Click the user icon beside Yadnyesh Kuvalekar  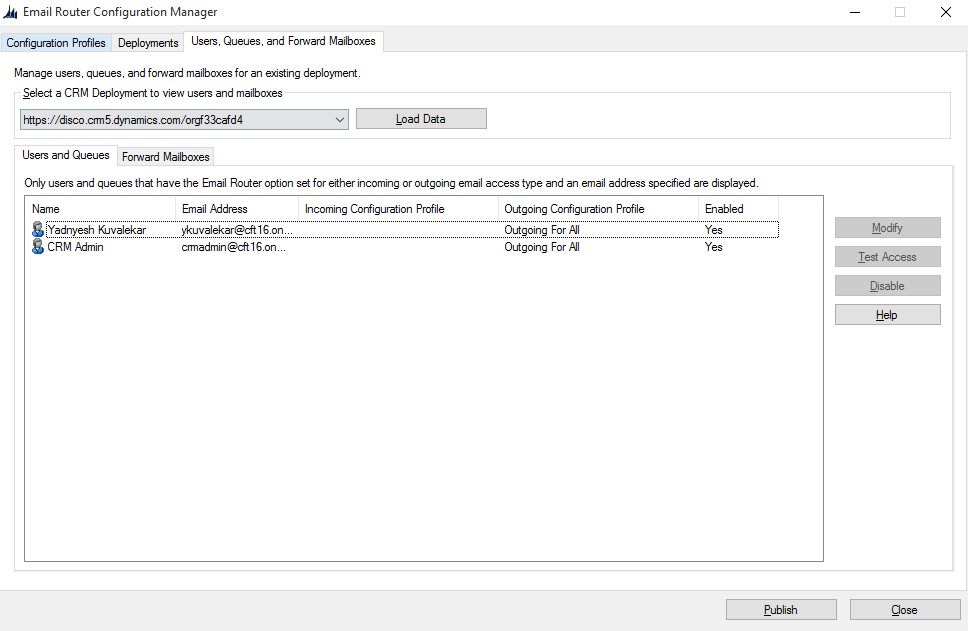[x=38, y=230]
